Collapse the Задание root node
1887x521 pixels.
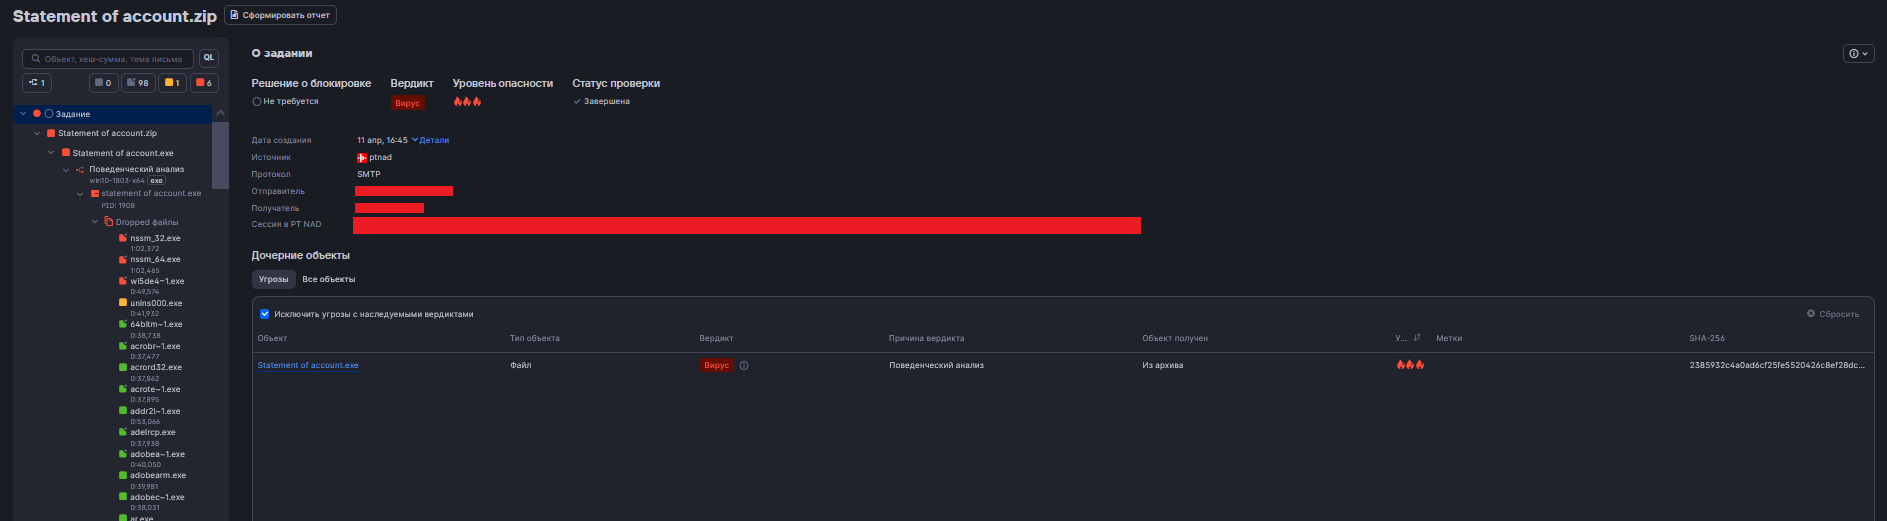coord(23,114)
